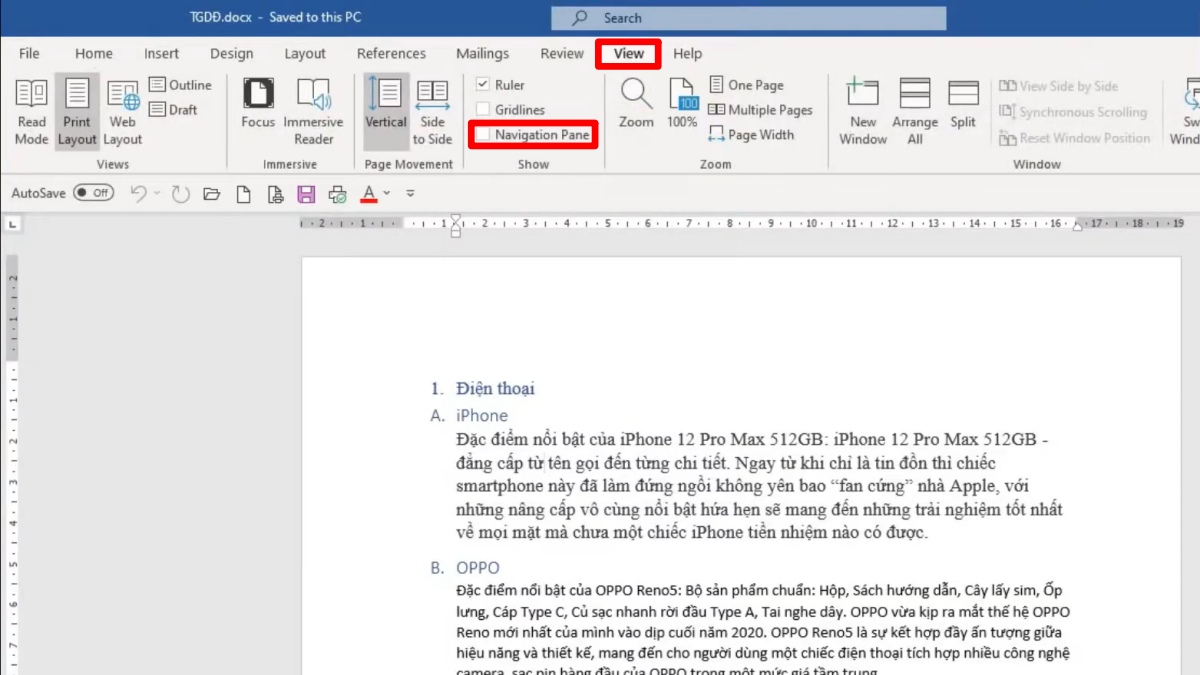Image resolution: width=1200 pixels, height=675 pixels.
Task: Expand the Undo history dropdown arrow
Action: click(156, 193)
